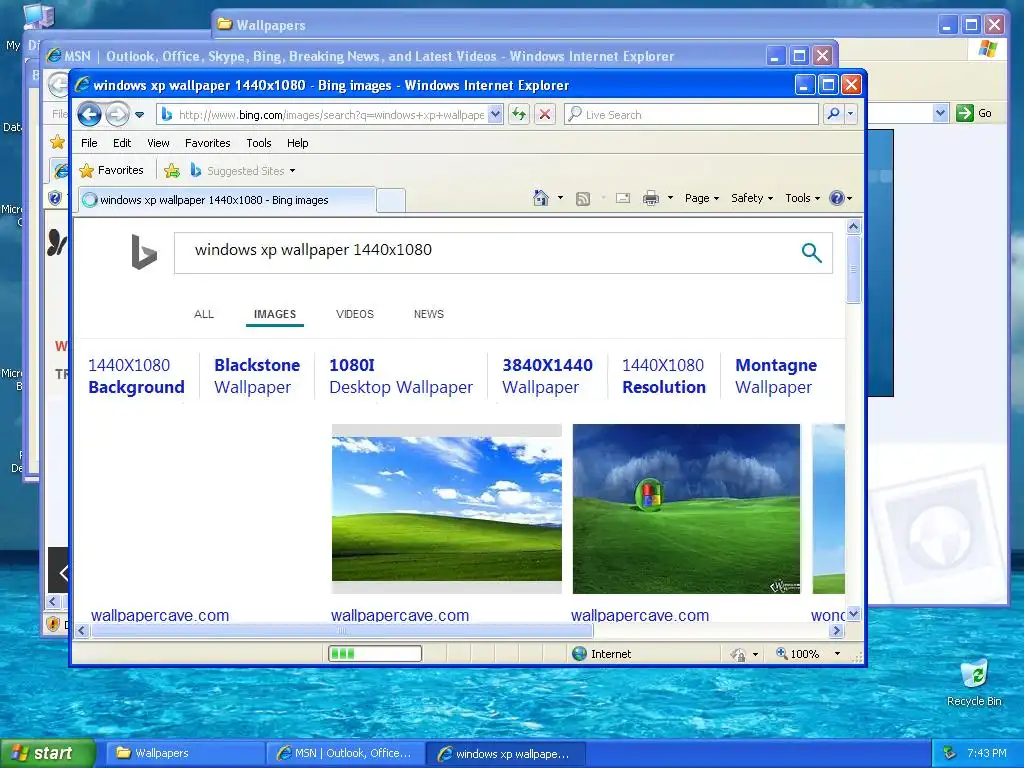The image size is (1024, 768).
Task: Stop loading with red X icon
Action: pos(545,115)
